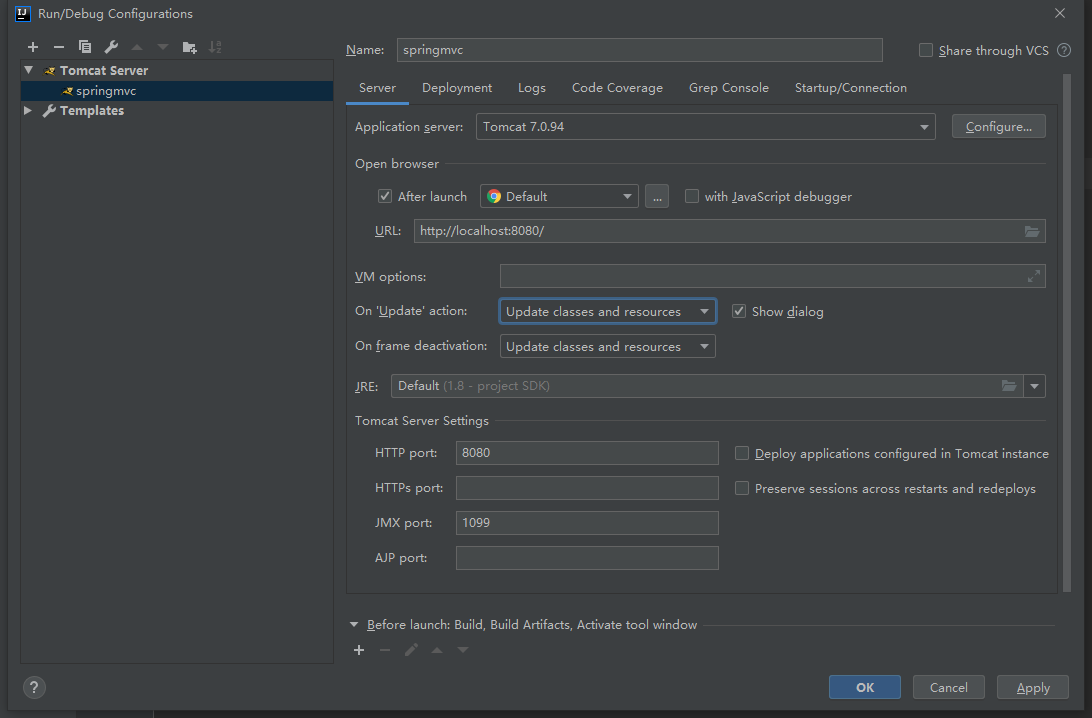1092x718 pixels.
Task: Uncheck the After launch checkbox
Action: (x=385, y=197)
